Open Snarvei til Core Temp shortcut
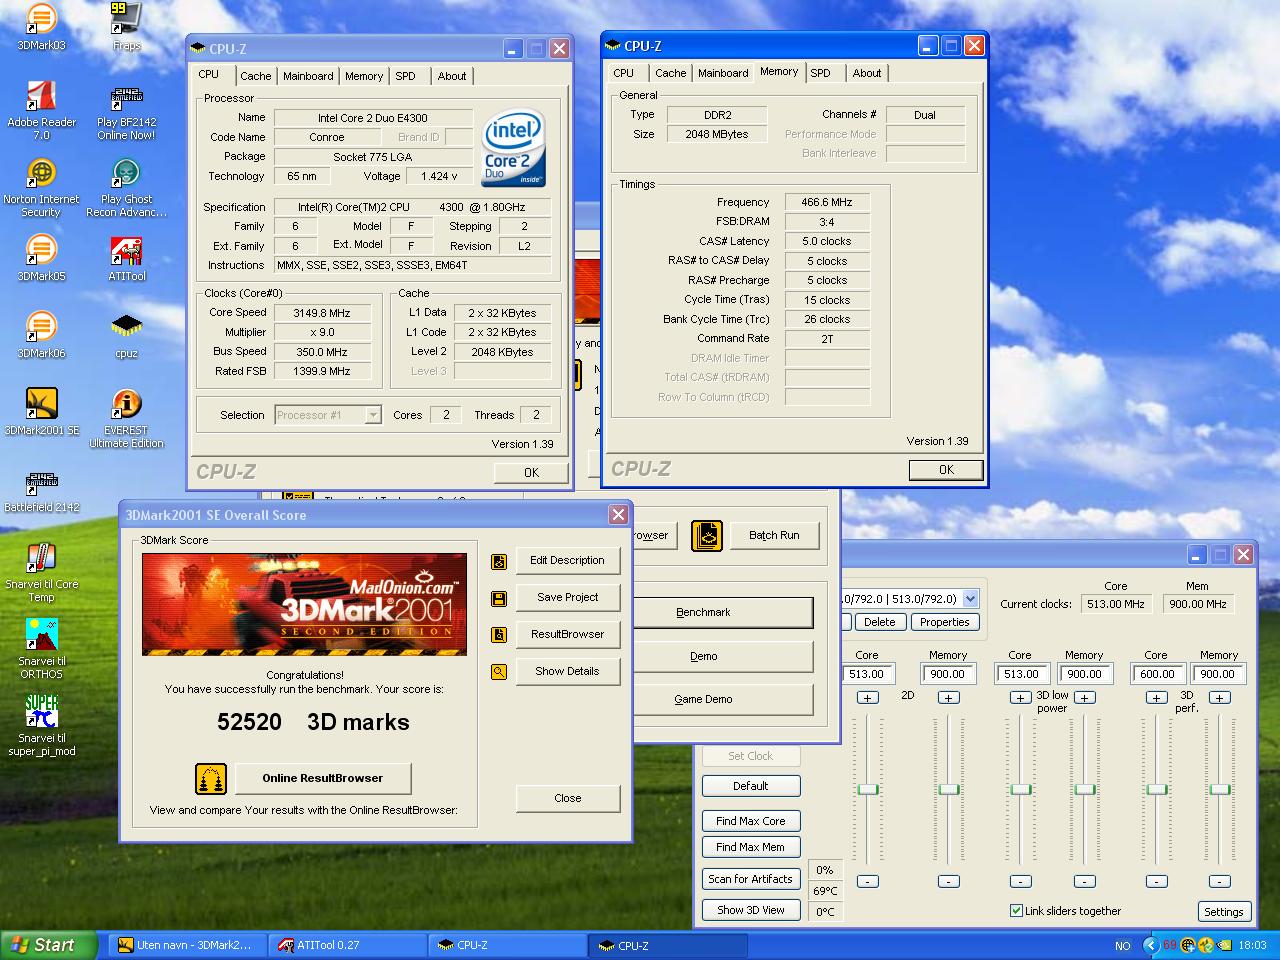1280x960 pixels. click(x=41, y=572)
